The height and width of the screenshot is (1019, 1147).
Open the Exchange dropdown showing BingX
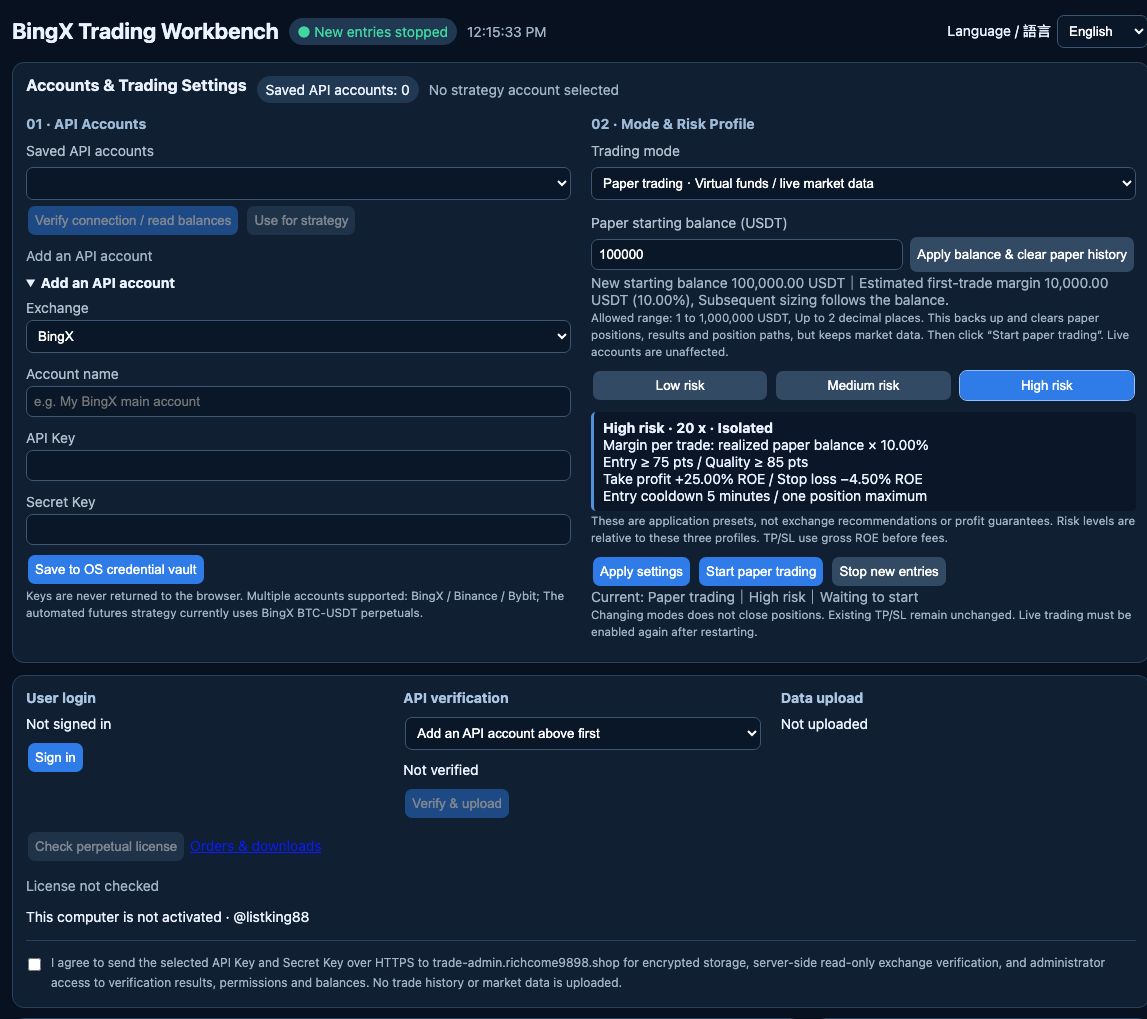298,336
